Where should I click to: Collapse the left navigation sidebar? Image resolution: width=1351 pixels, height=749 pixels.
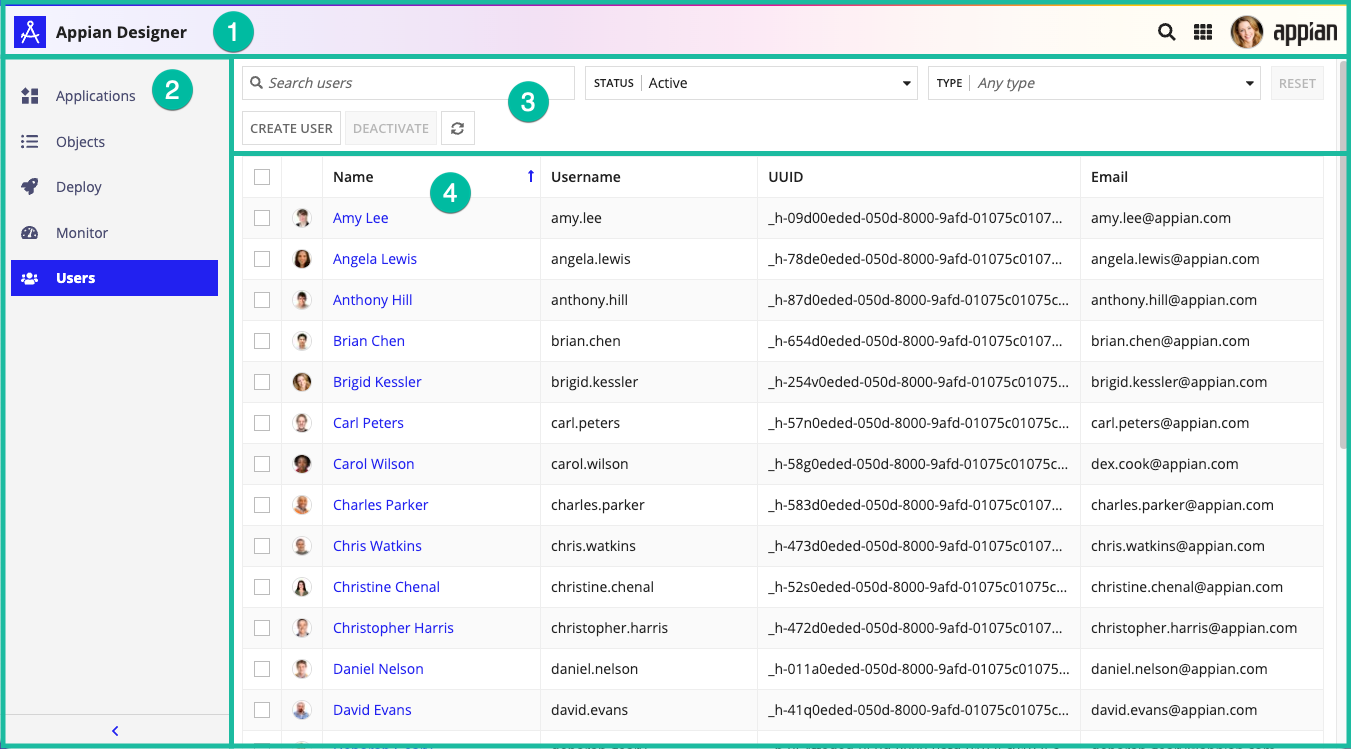tap(115, 731)
